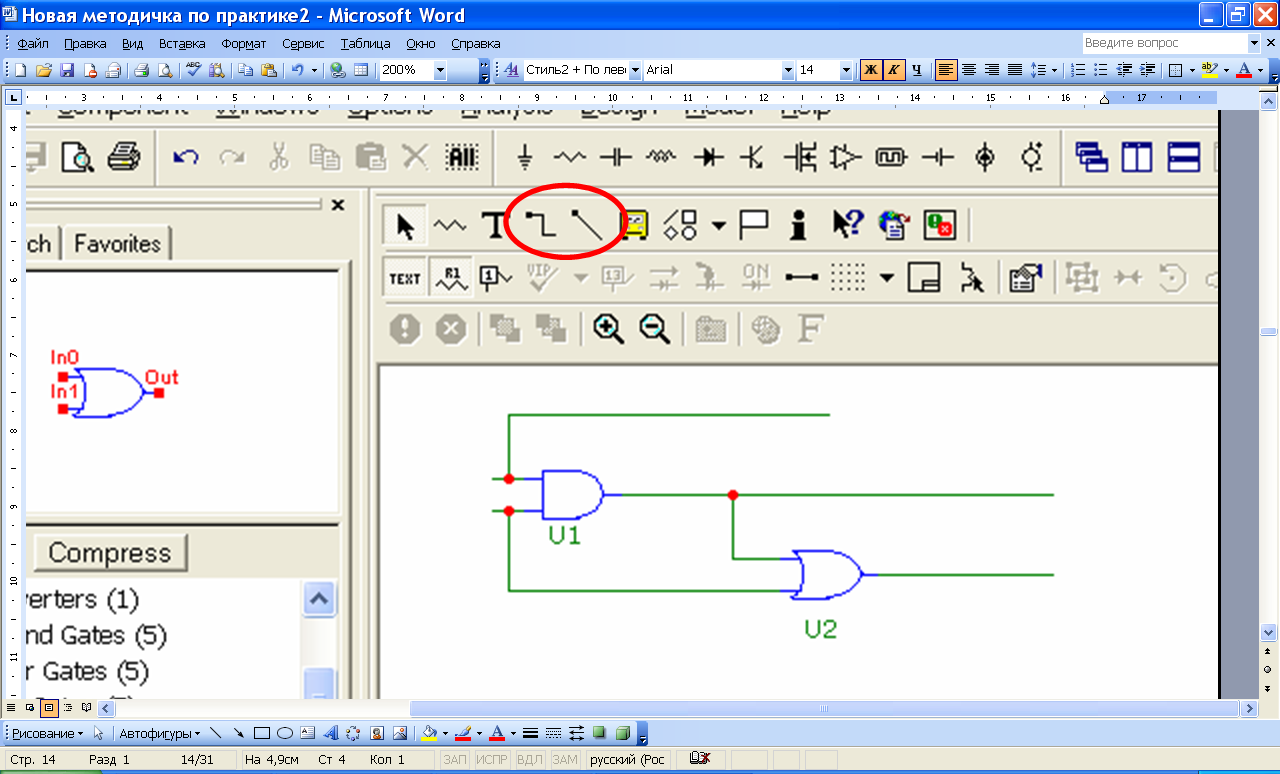Decrease the paragraph indent
The image size is (1280, 774).
tap(1124, 70)
